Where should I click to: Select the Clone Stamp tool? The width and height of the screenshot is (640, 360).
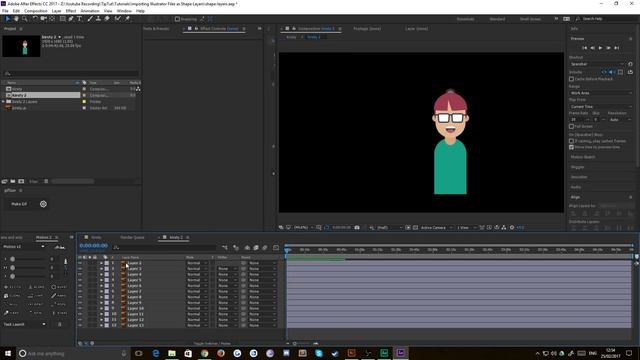98,19
